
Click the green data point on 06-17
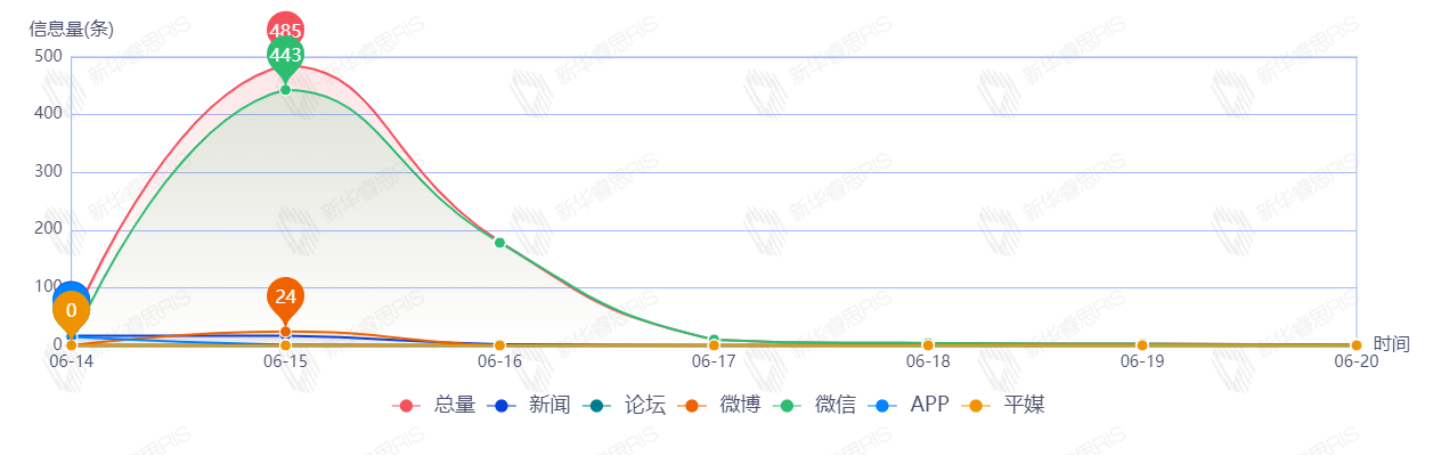(713, 340)
